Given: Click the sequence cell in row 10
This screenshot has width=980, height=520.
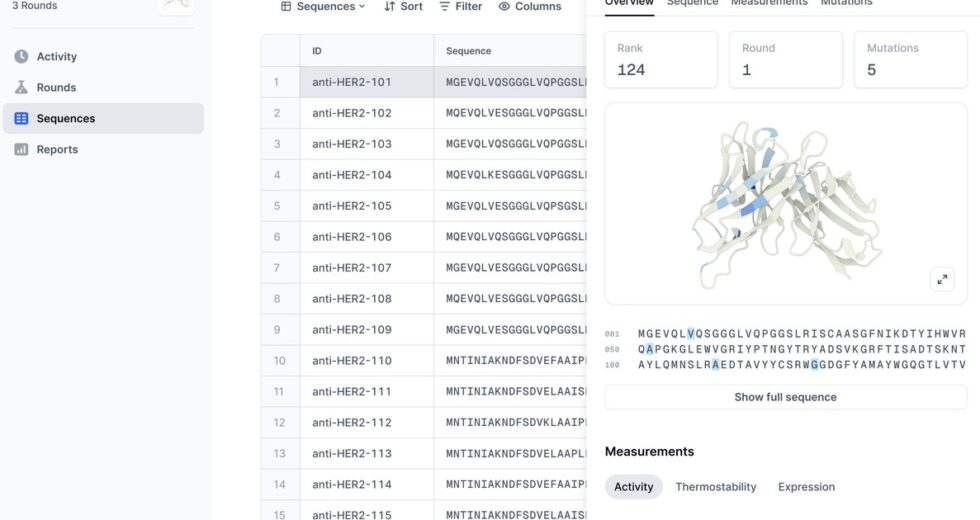Looking at the screenshot, I should pos(510,361).
